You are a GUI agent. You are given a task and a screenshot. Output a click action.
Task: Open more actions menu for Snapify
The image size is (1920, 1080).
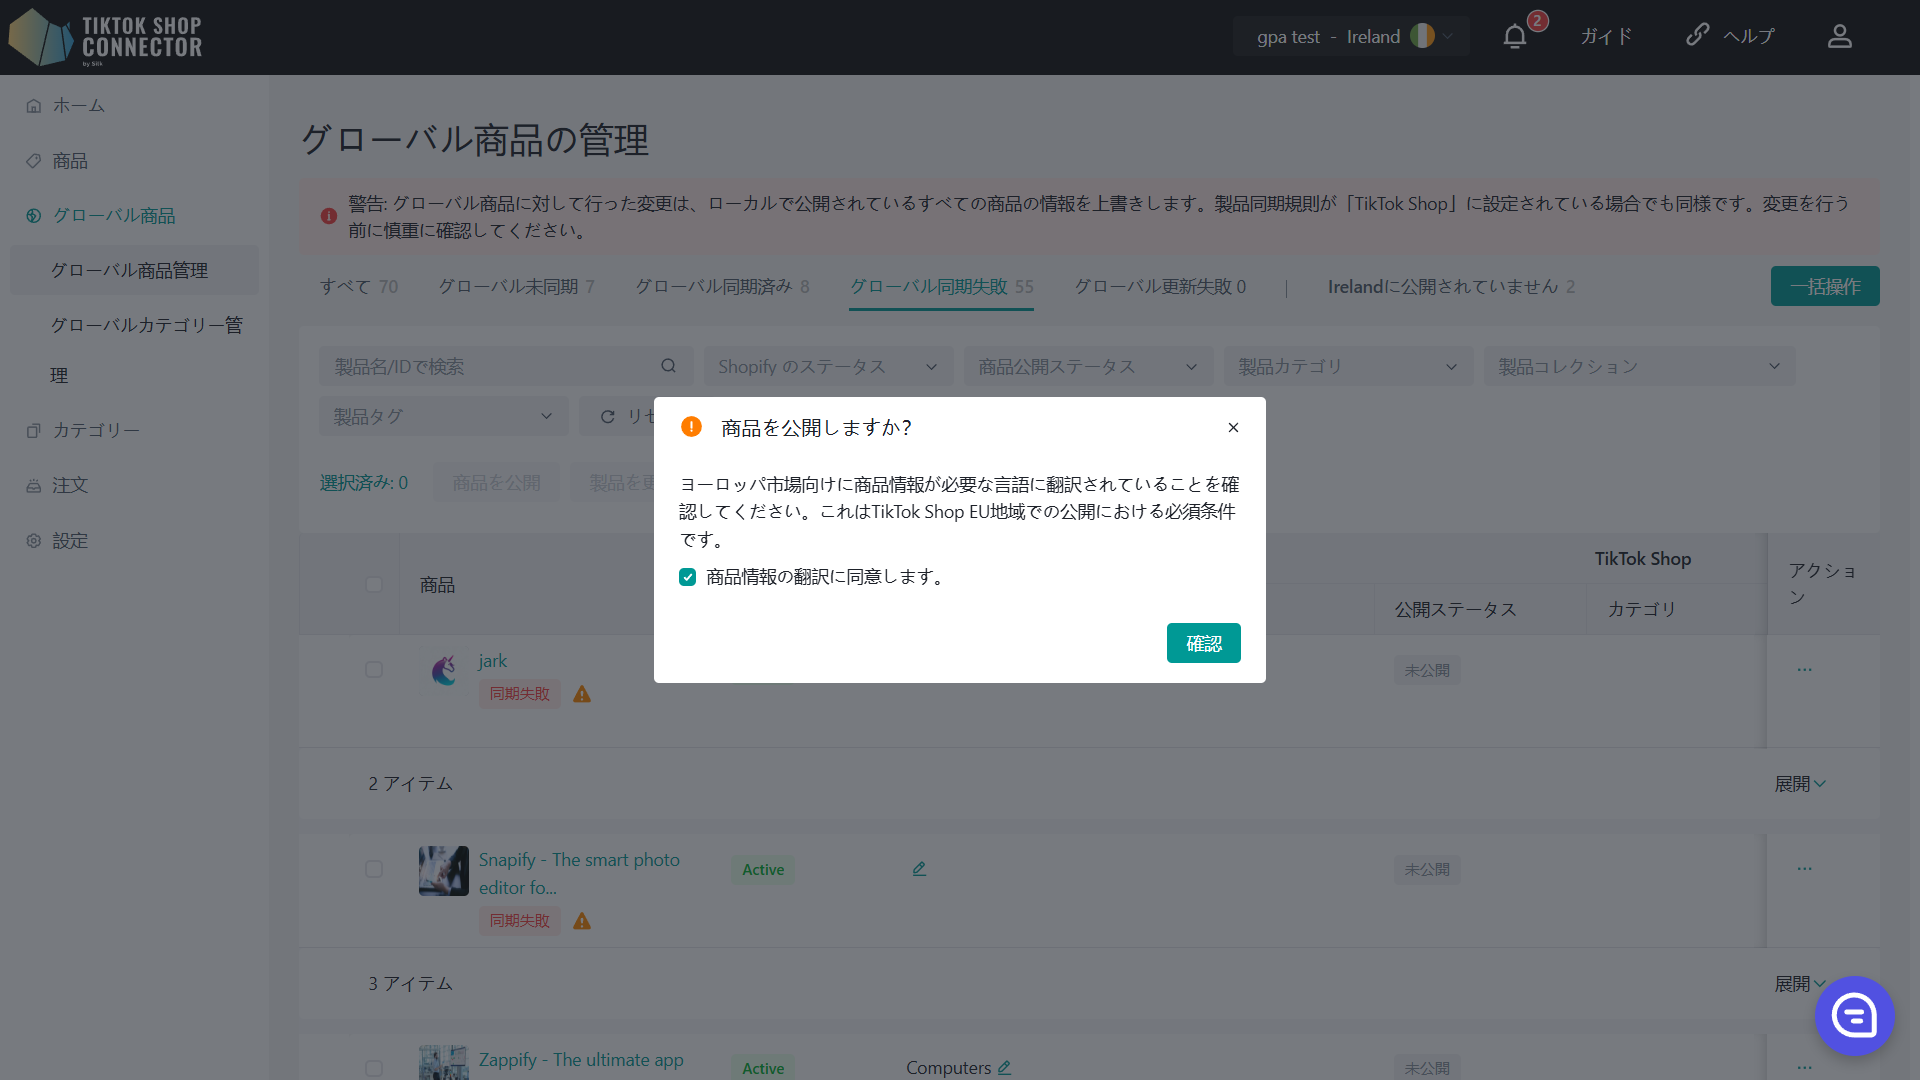pos(1804,868)
